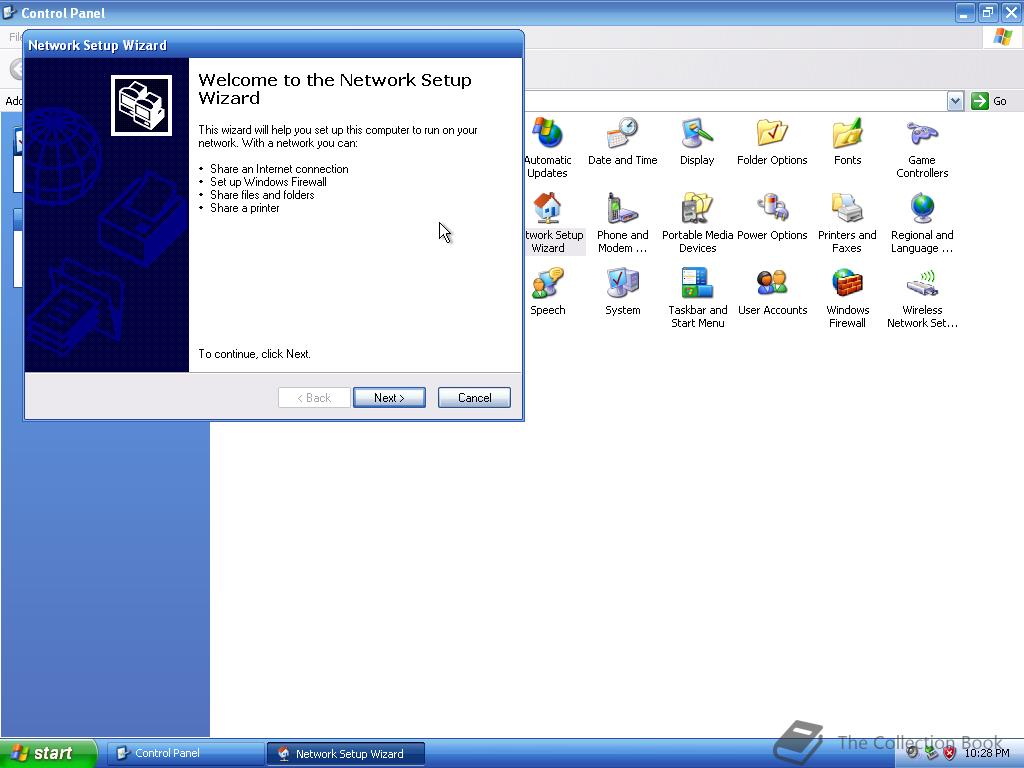
Task: Click Next in the Network Setup Wizard
Action: click(389, 398)
